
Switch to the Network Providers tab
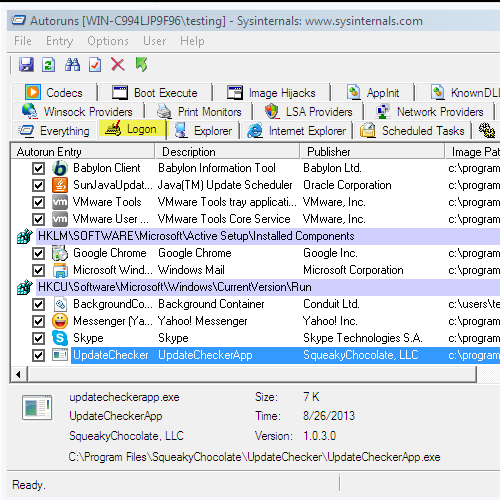click(x=429, y=111)
